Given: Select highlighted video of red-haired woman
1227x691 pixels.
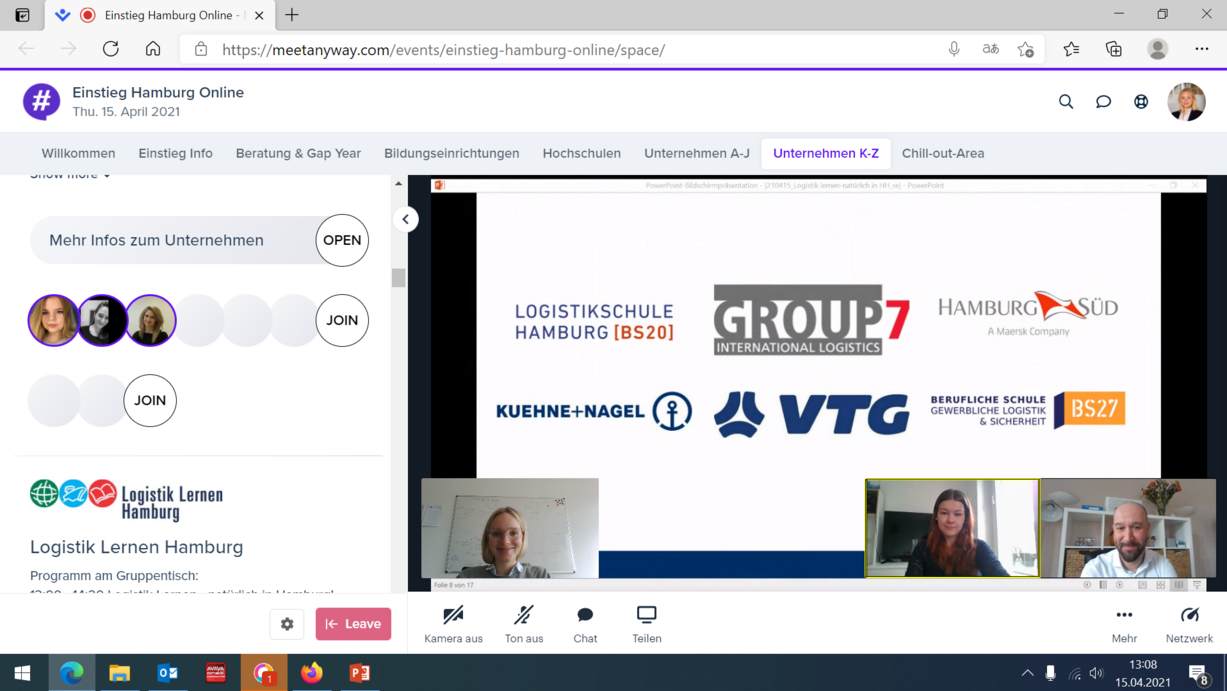Looking at the screenshot, I should pos(952,528).
